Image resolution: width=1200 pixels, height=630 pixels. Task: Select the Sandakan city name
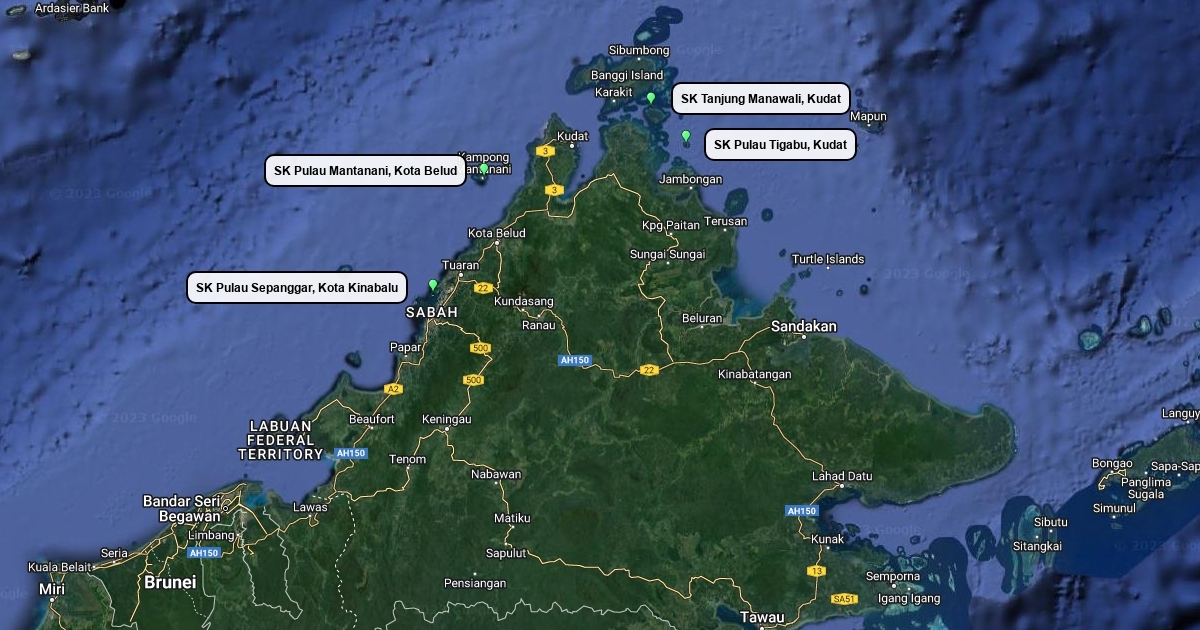click(803, 324)
